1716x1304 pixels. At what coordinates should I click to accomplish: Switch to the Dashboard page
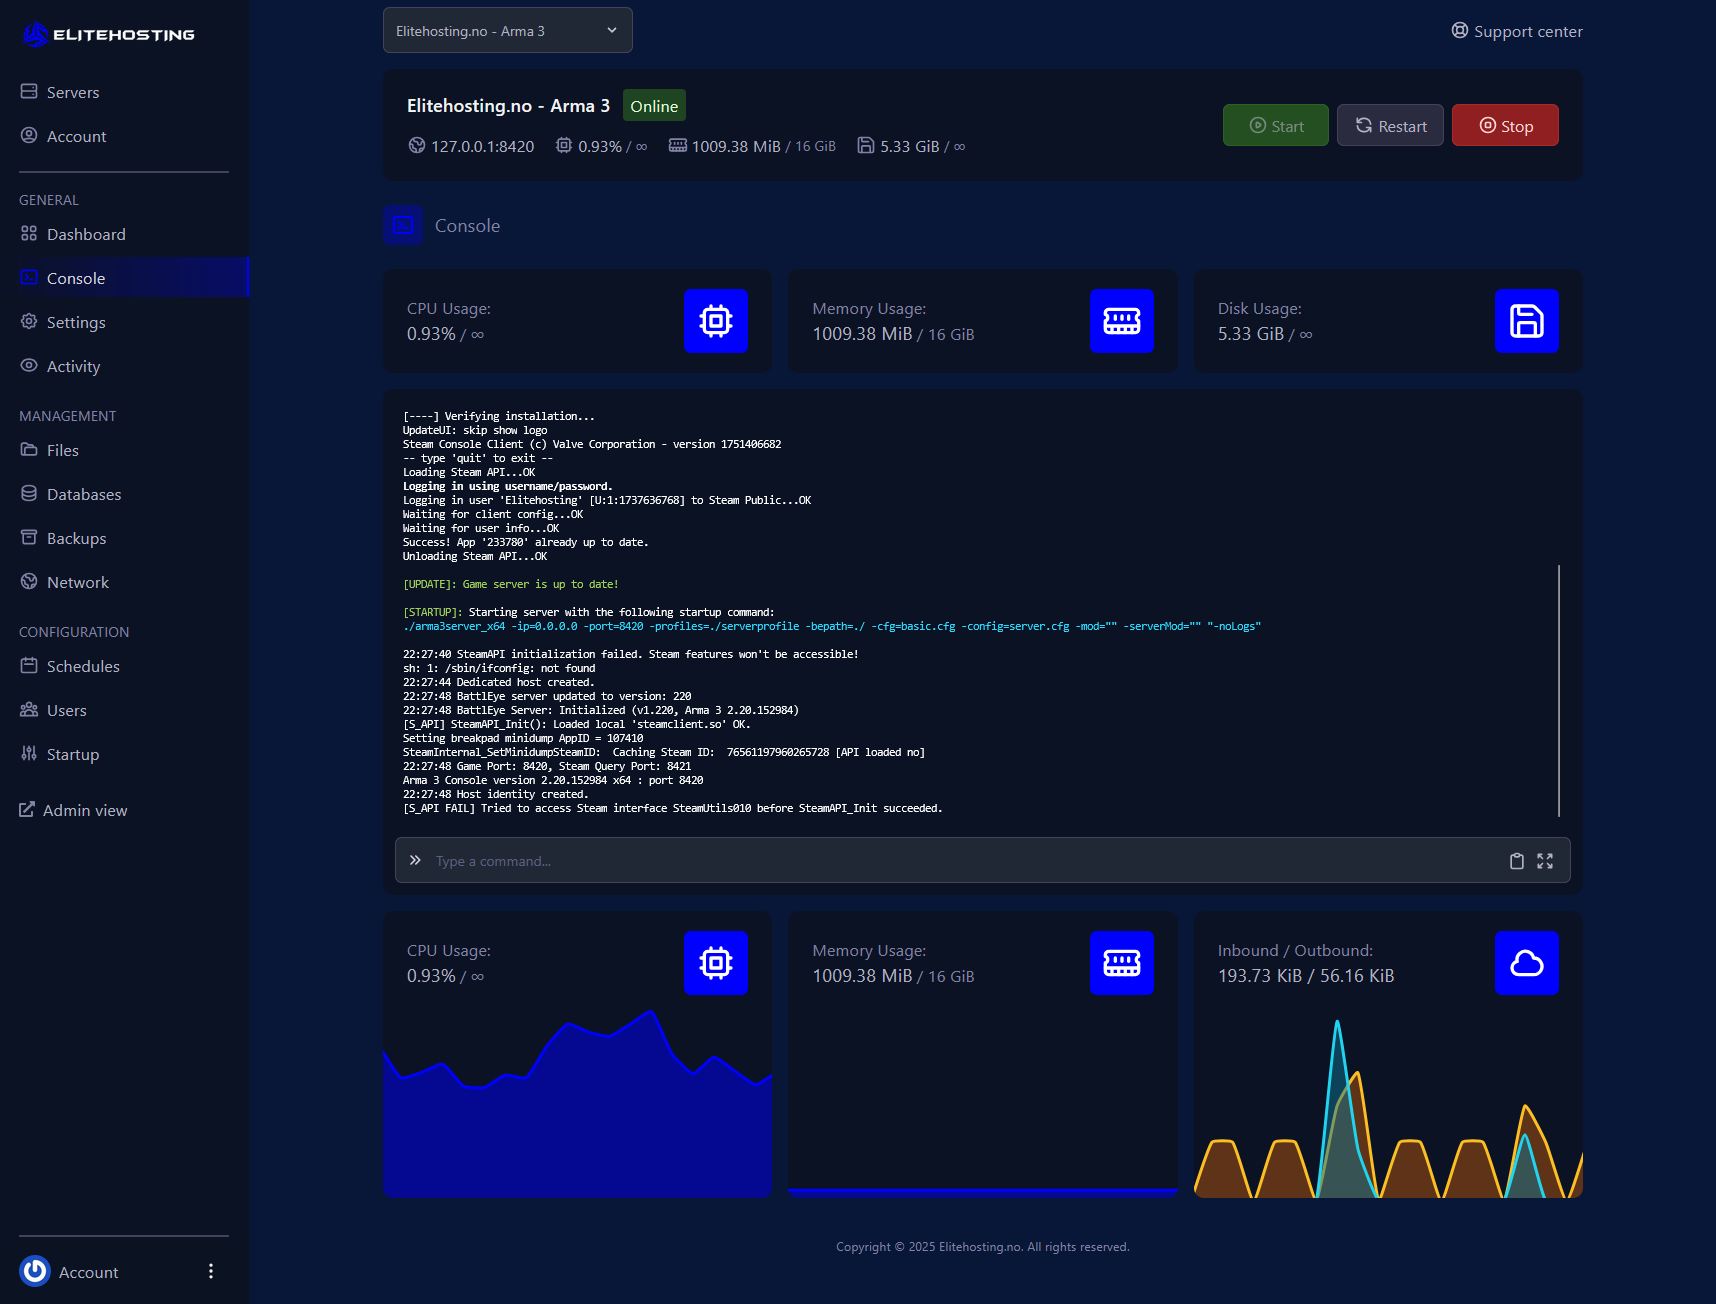point(85,234)
